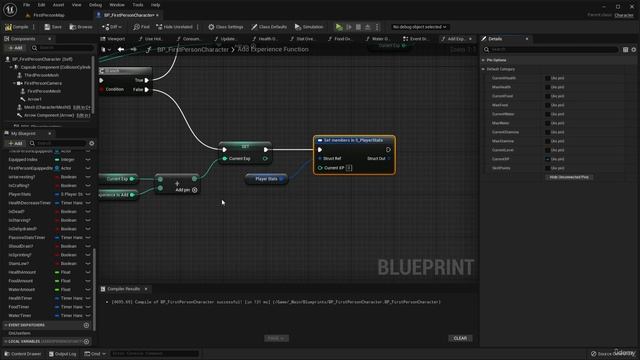640x360 pixels.
Task: Add new Event Dispatcher plus icon
Action: 86,325
